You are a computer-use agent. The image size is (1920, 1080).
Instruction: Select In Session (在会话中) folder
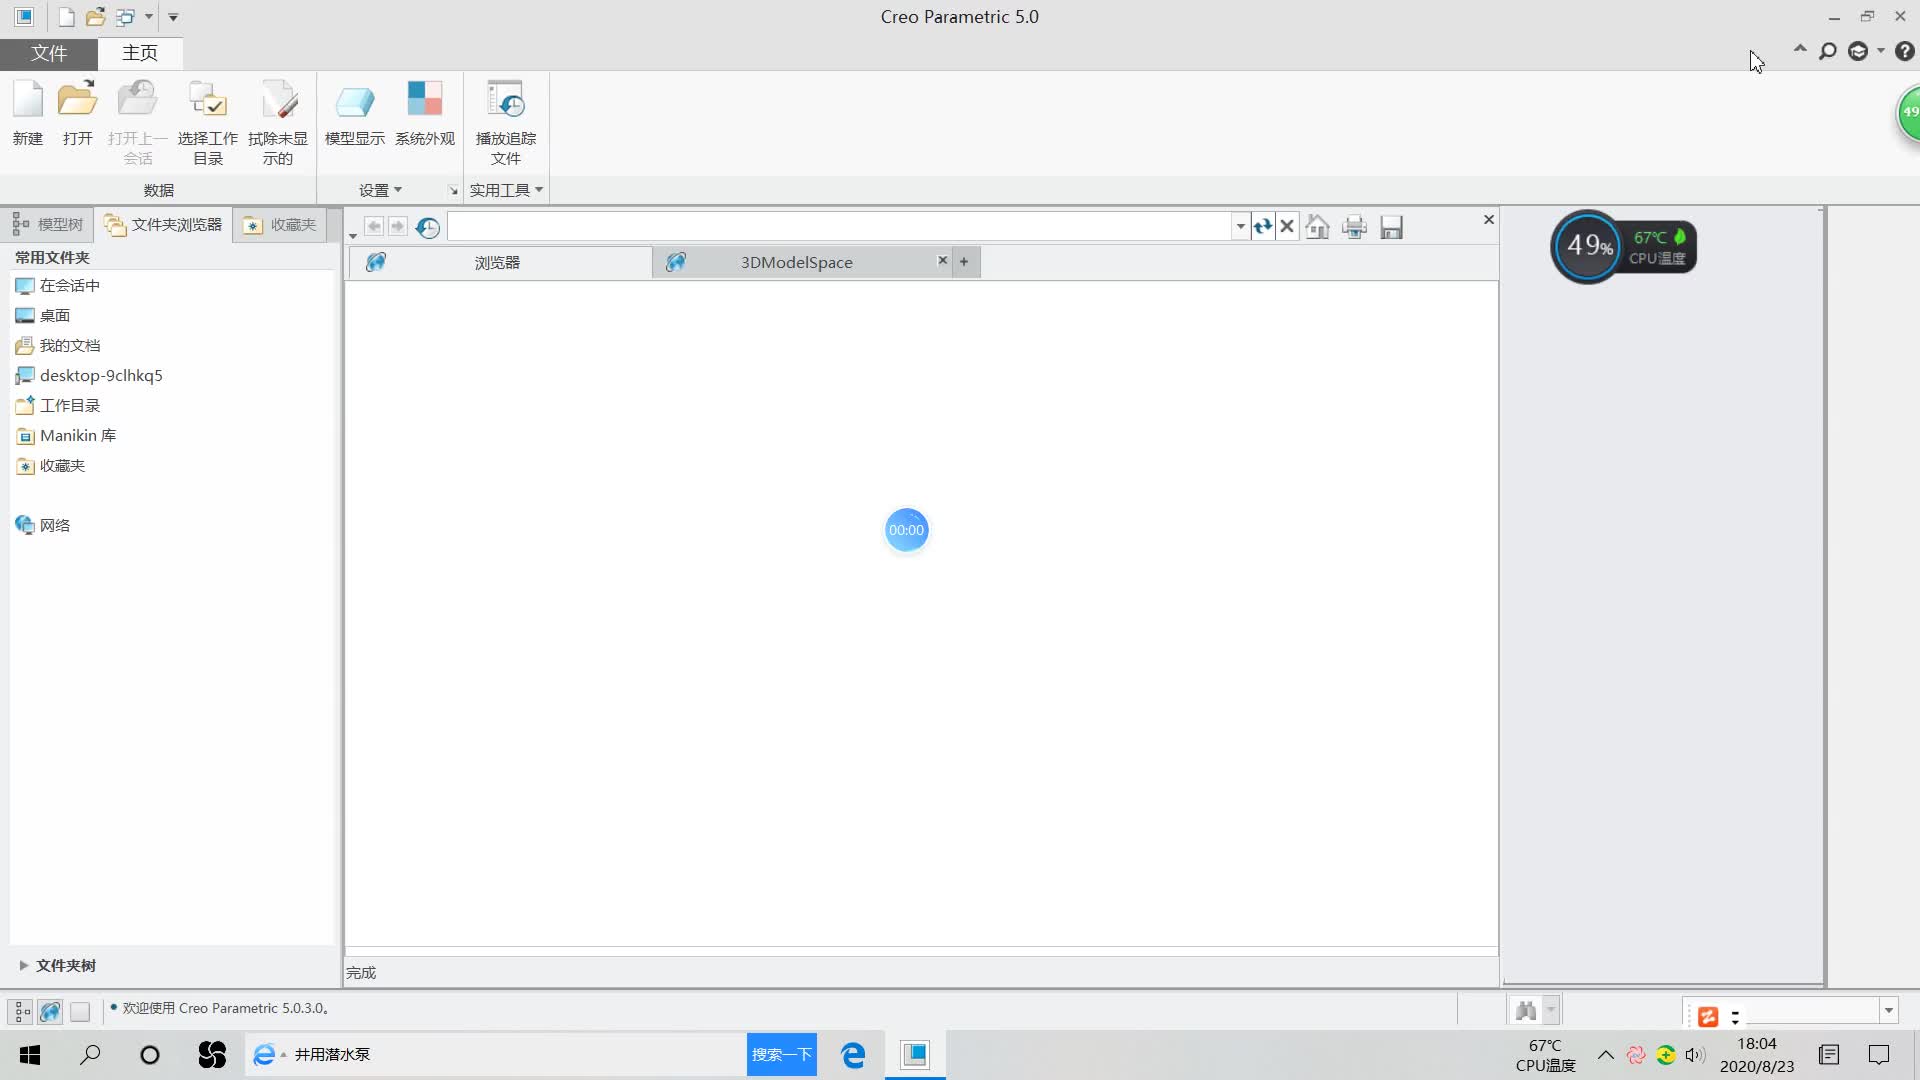tap(58, 286)
